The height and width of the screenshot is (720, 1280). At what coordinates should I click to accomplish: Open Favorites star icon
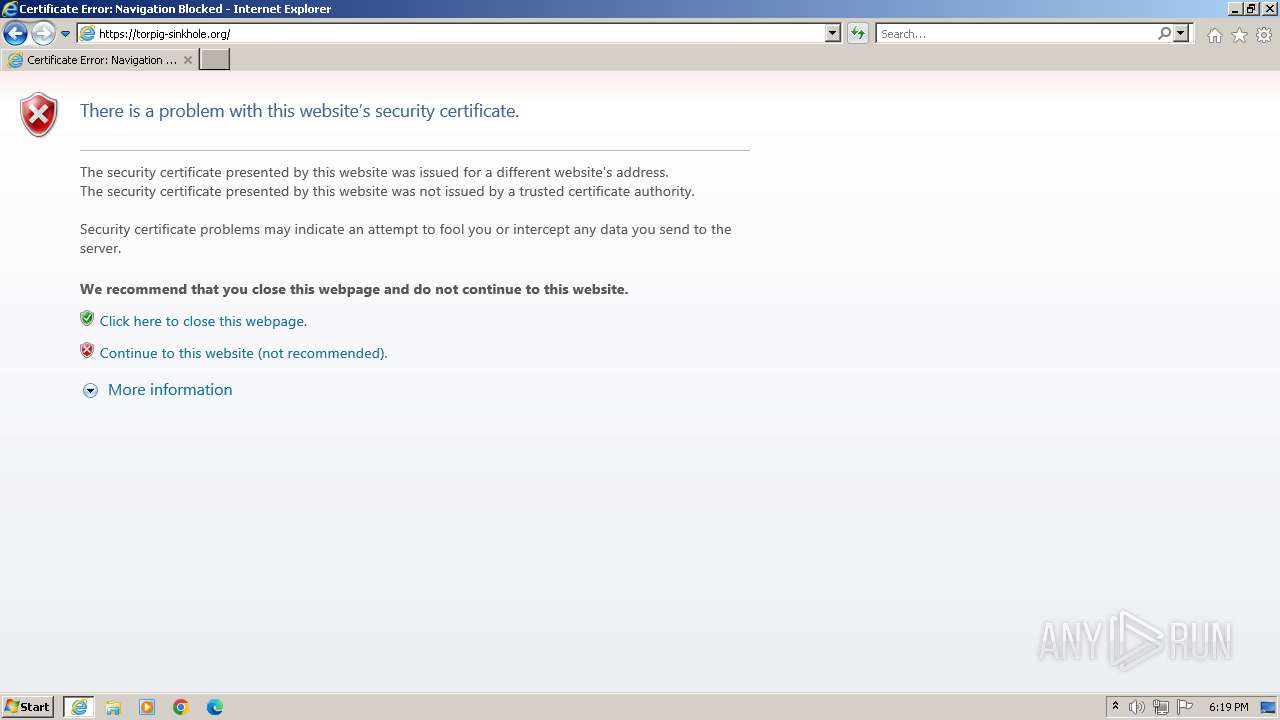1239,35
